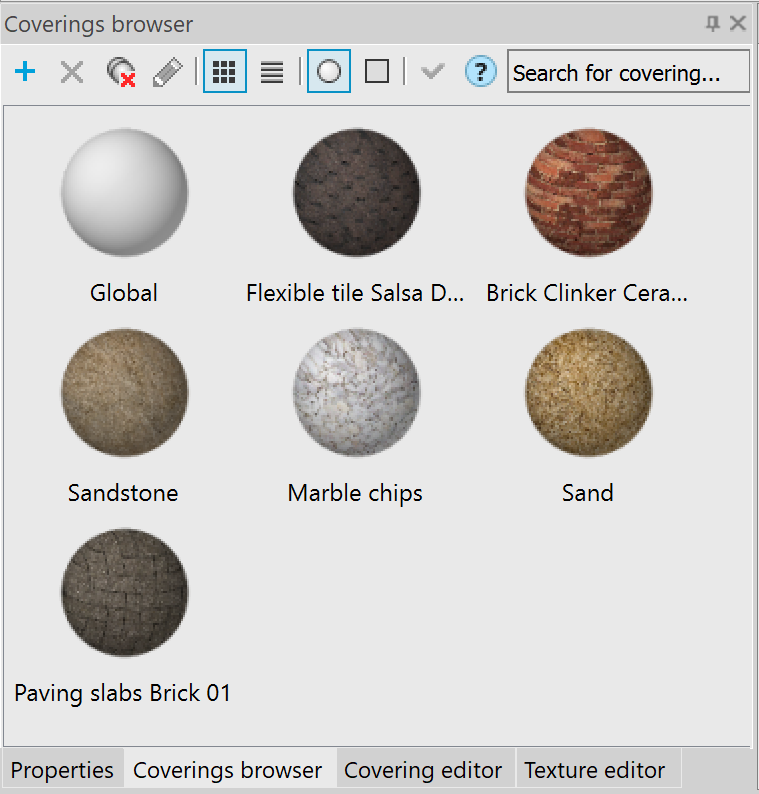Open the Properties tab

click(x=62, y=770)
